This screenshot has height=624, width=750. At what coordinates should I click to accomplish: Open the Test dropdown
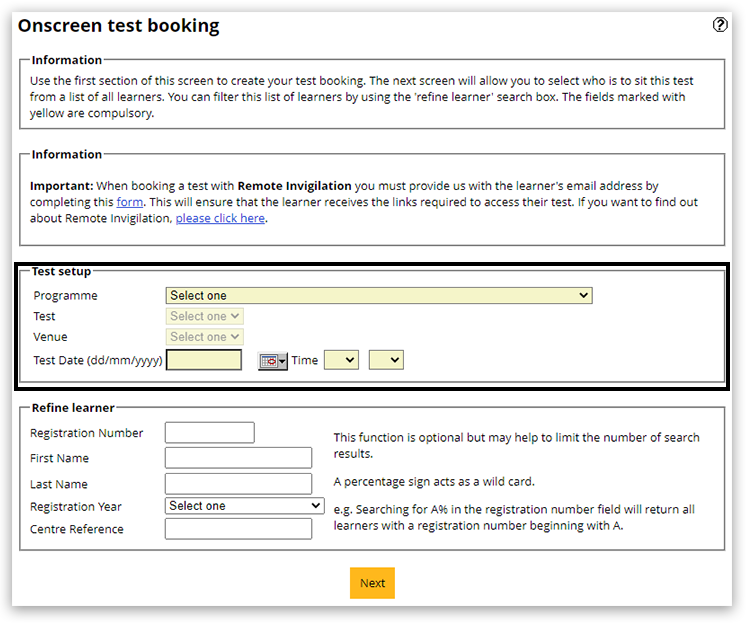pyautogui.click(x=204, y=316)
